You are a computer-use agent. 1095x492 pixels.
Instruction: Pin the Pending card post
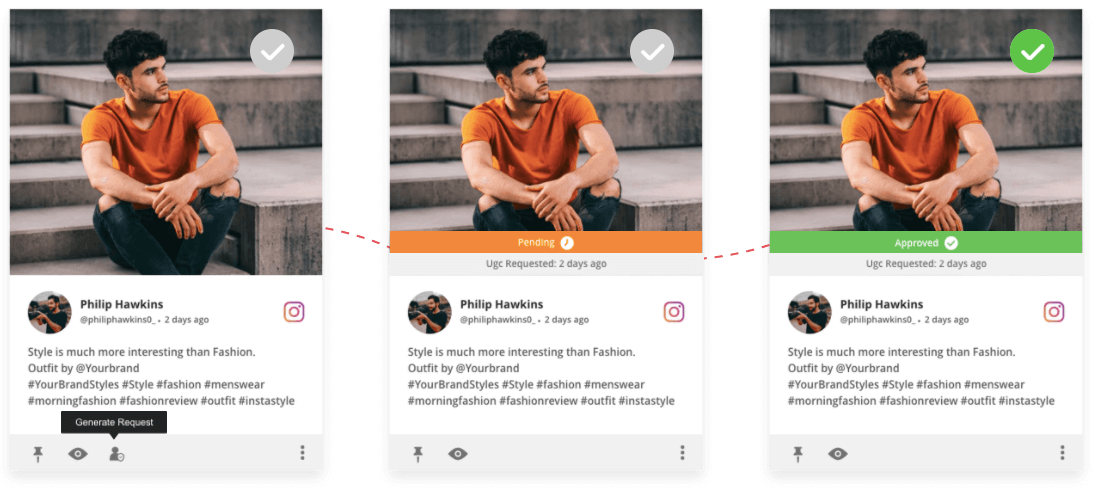tap(418, 454)
